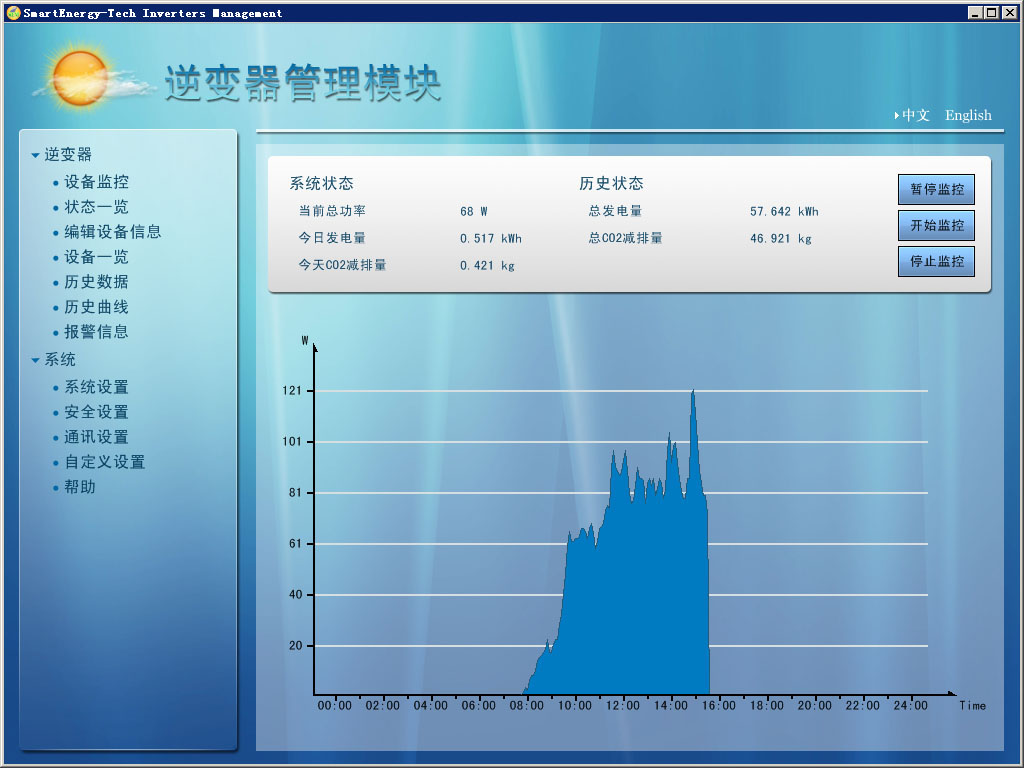Switch language to English
This screenshot has height=768, width=1024.
tap(968, 115)
